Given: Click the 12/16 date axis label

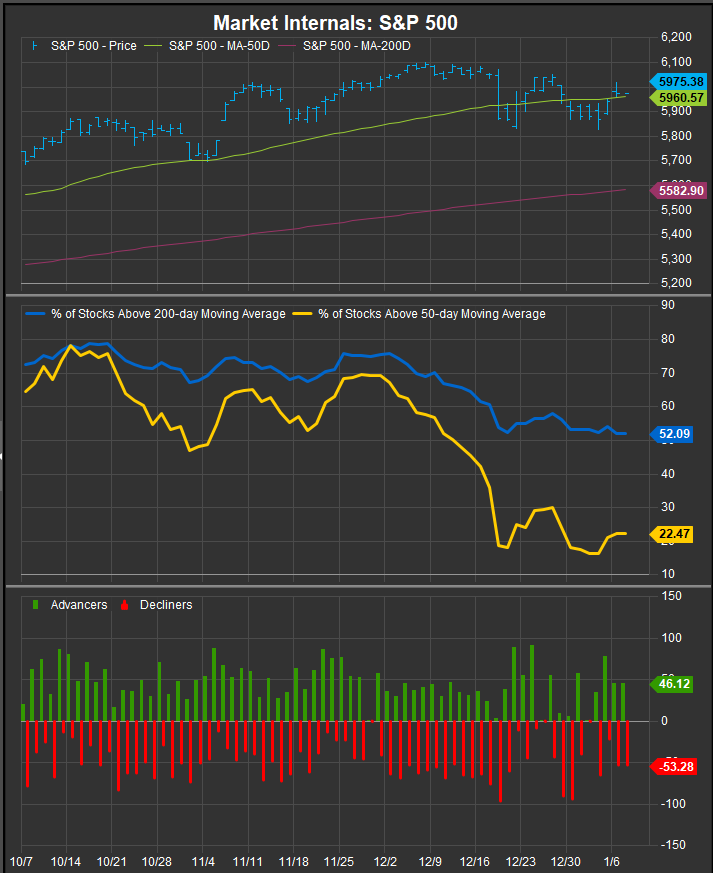Looking at the screenshot, I should (475, 862).
